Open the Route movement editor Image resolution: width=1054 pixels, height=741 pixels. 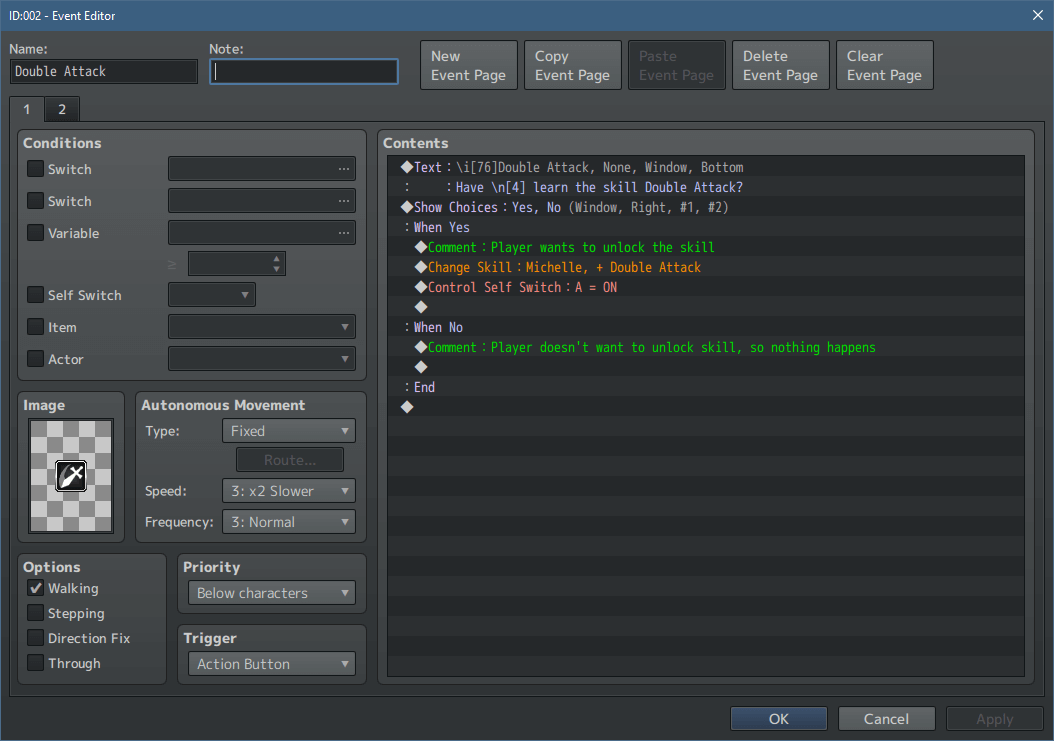pyautogui.click(x=289, y=460)
